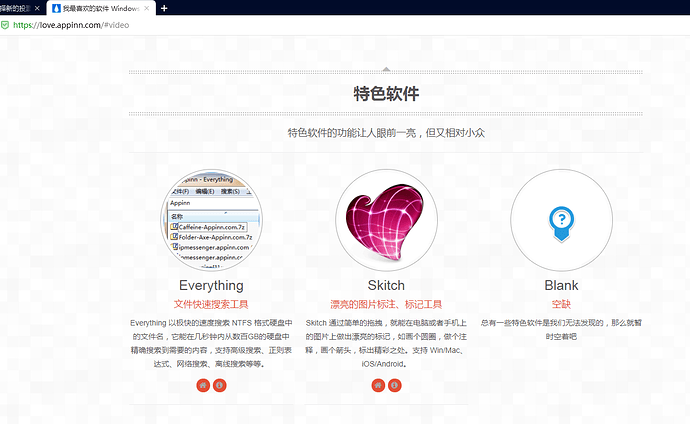
Task: Click the 特色软件 section heading
Action: [x=386, y=93]
